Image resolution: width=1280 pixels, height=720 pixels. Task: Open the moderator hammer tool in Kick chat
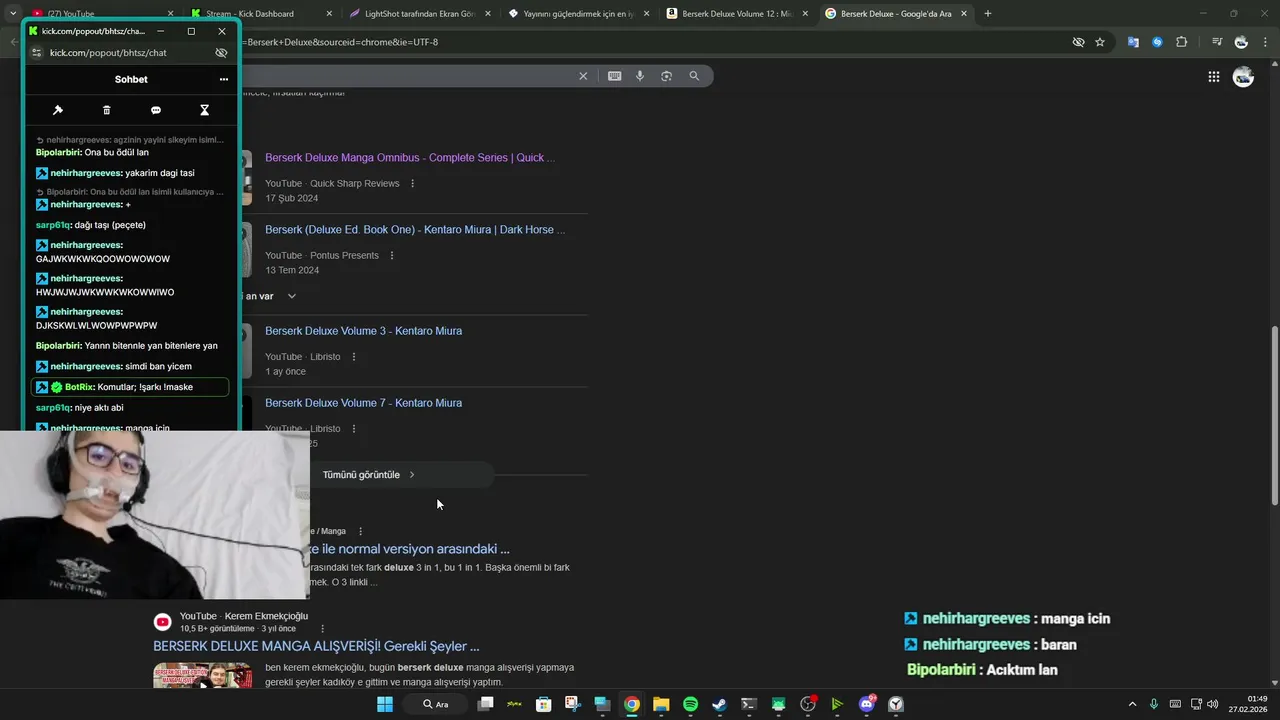pyautogui.click(x=58, y=110)
